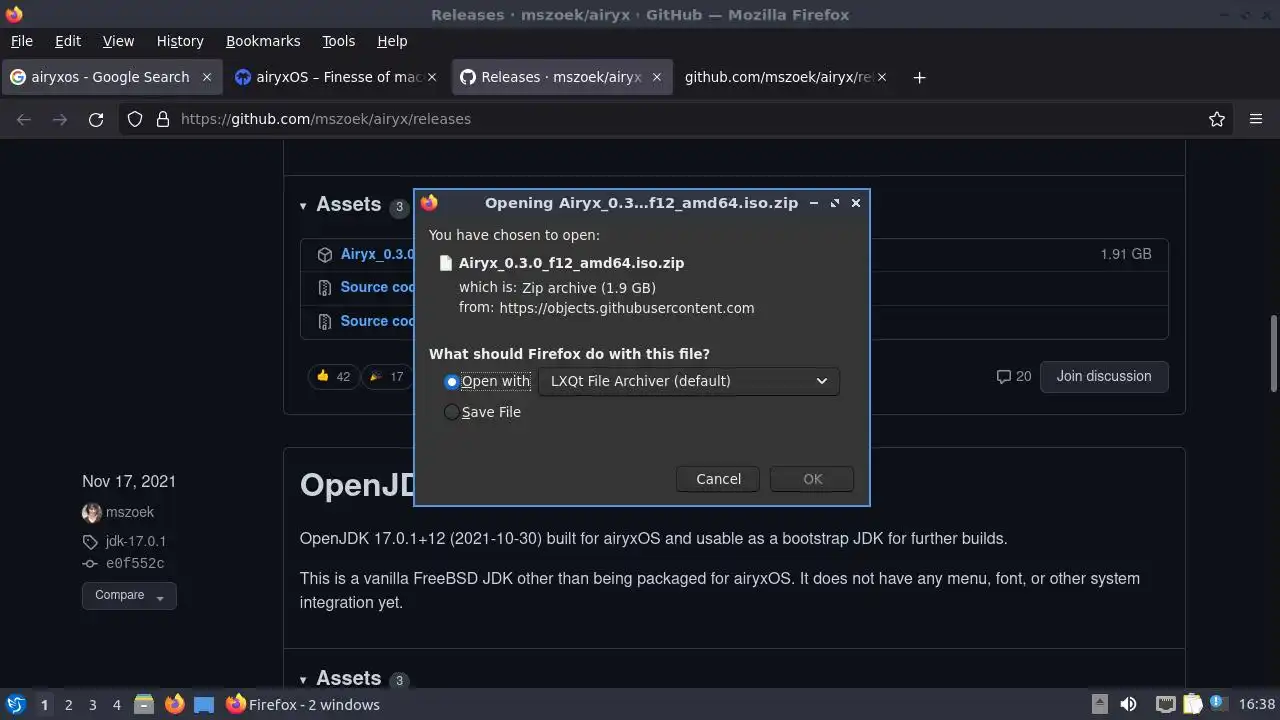Expand the Compare dropdown button
Image resolution: width=1280 pixels, height=720 pixels.
(129, 595)
